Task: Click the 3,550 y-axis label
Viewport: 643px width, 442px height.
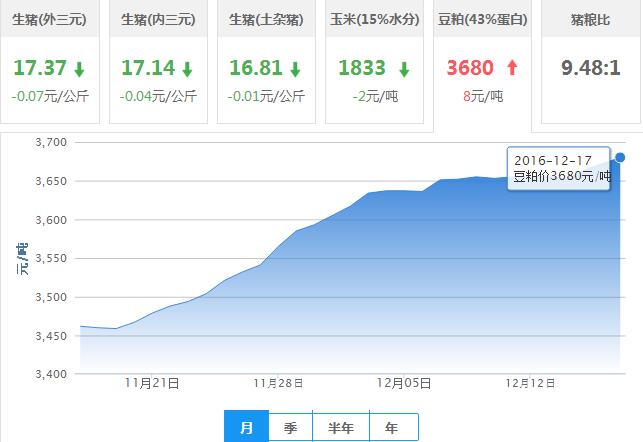Action: [x=51, y=258]
